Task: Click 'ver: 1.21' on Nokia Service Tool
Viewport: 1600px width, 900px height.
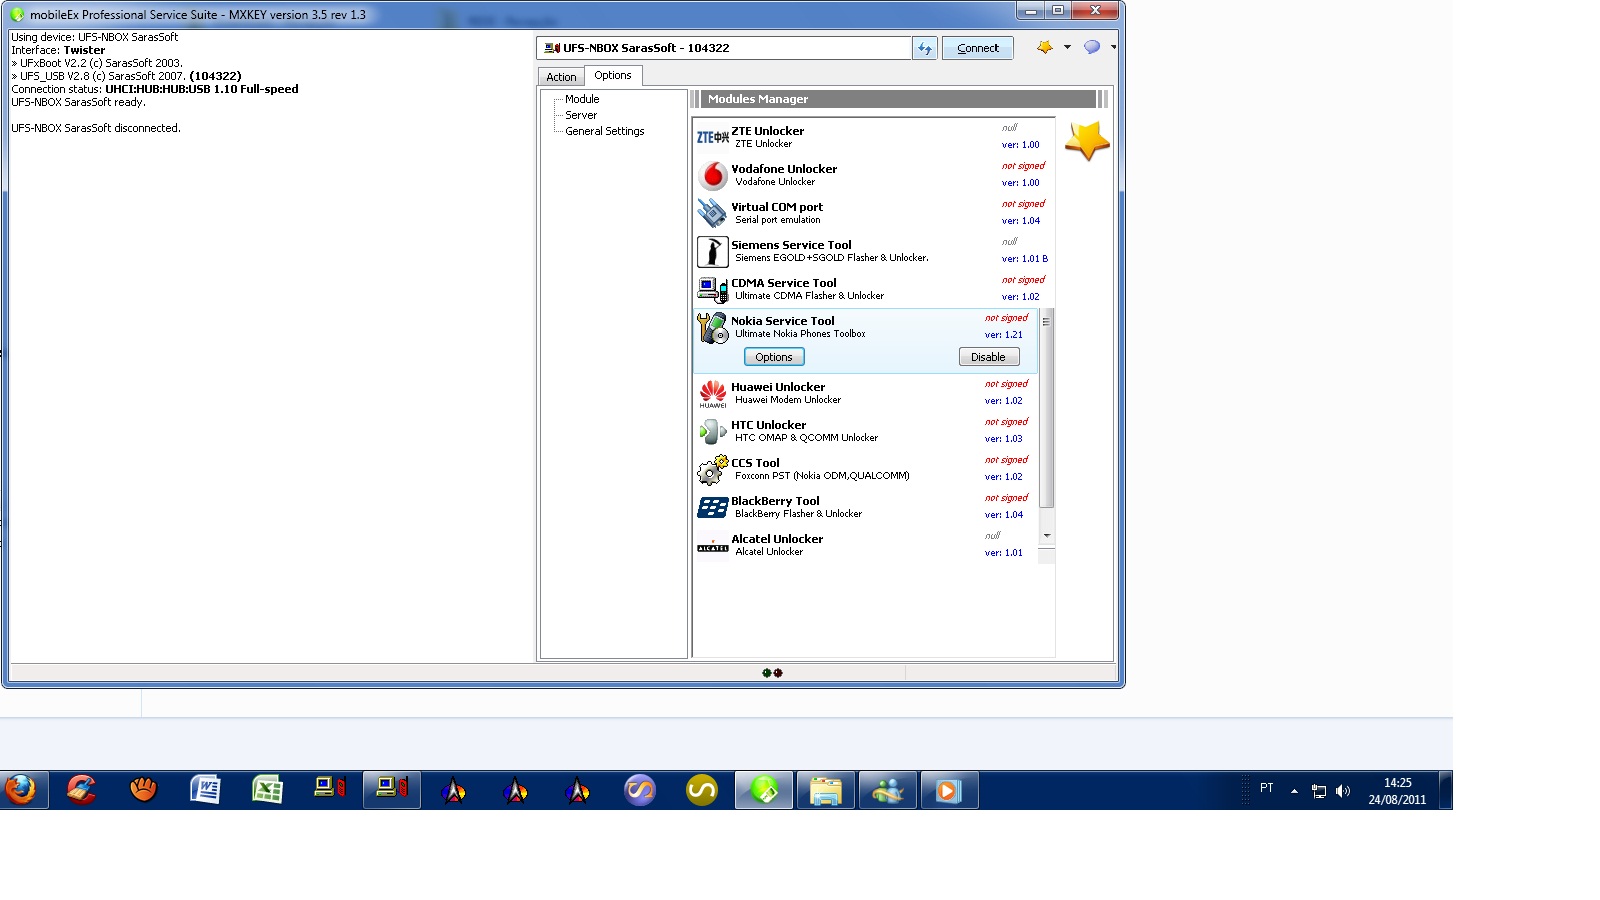Action: pyautogui.click(x=1003, y=335)
